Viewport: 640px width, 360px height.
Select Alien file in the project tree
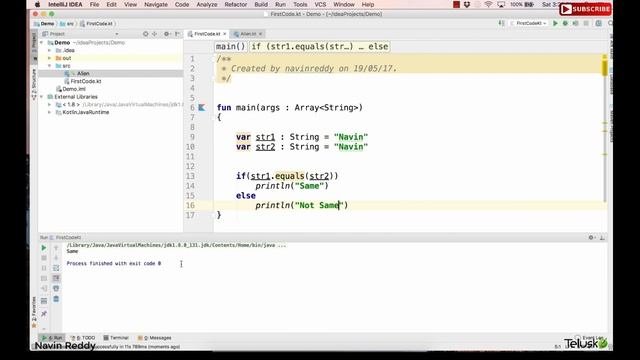[83, 73]
